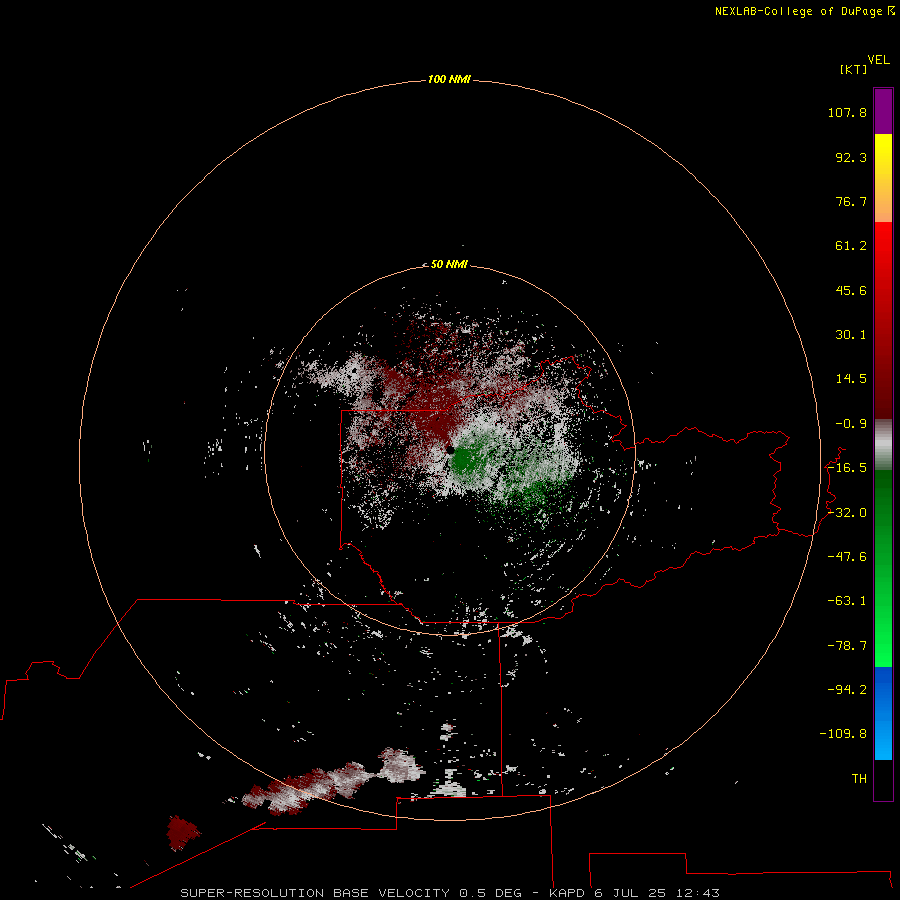
Task: Click the 0.5 DEG elevation angle text
Action: pyautogui.click(x=491, y=893)
